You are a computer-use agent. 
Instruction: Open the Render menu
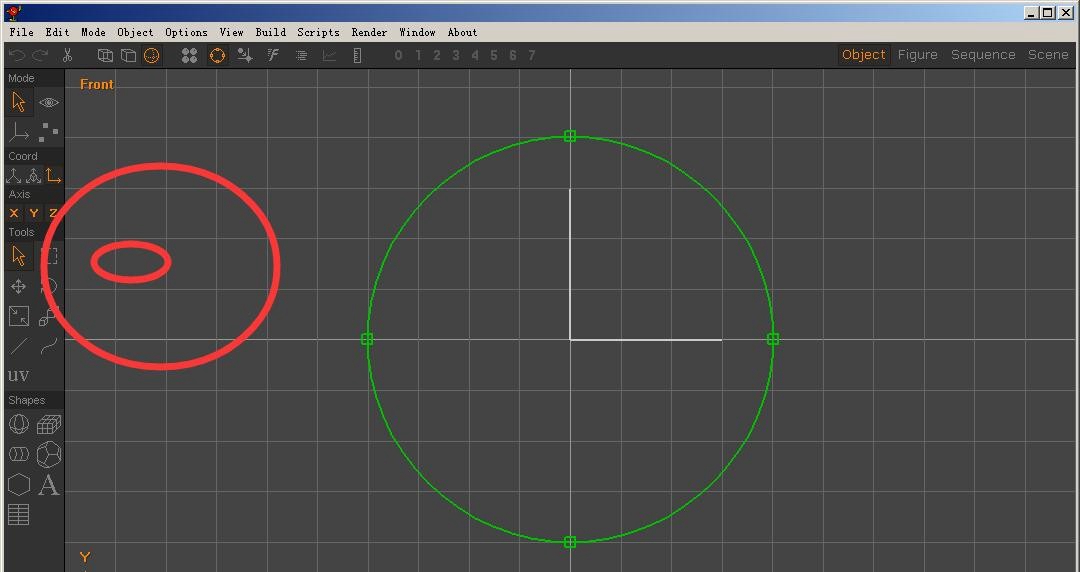(369, 32)
